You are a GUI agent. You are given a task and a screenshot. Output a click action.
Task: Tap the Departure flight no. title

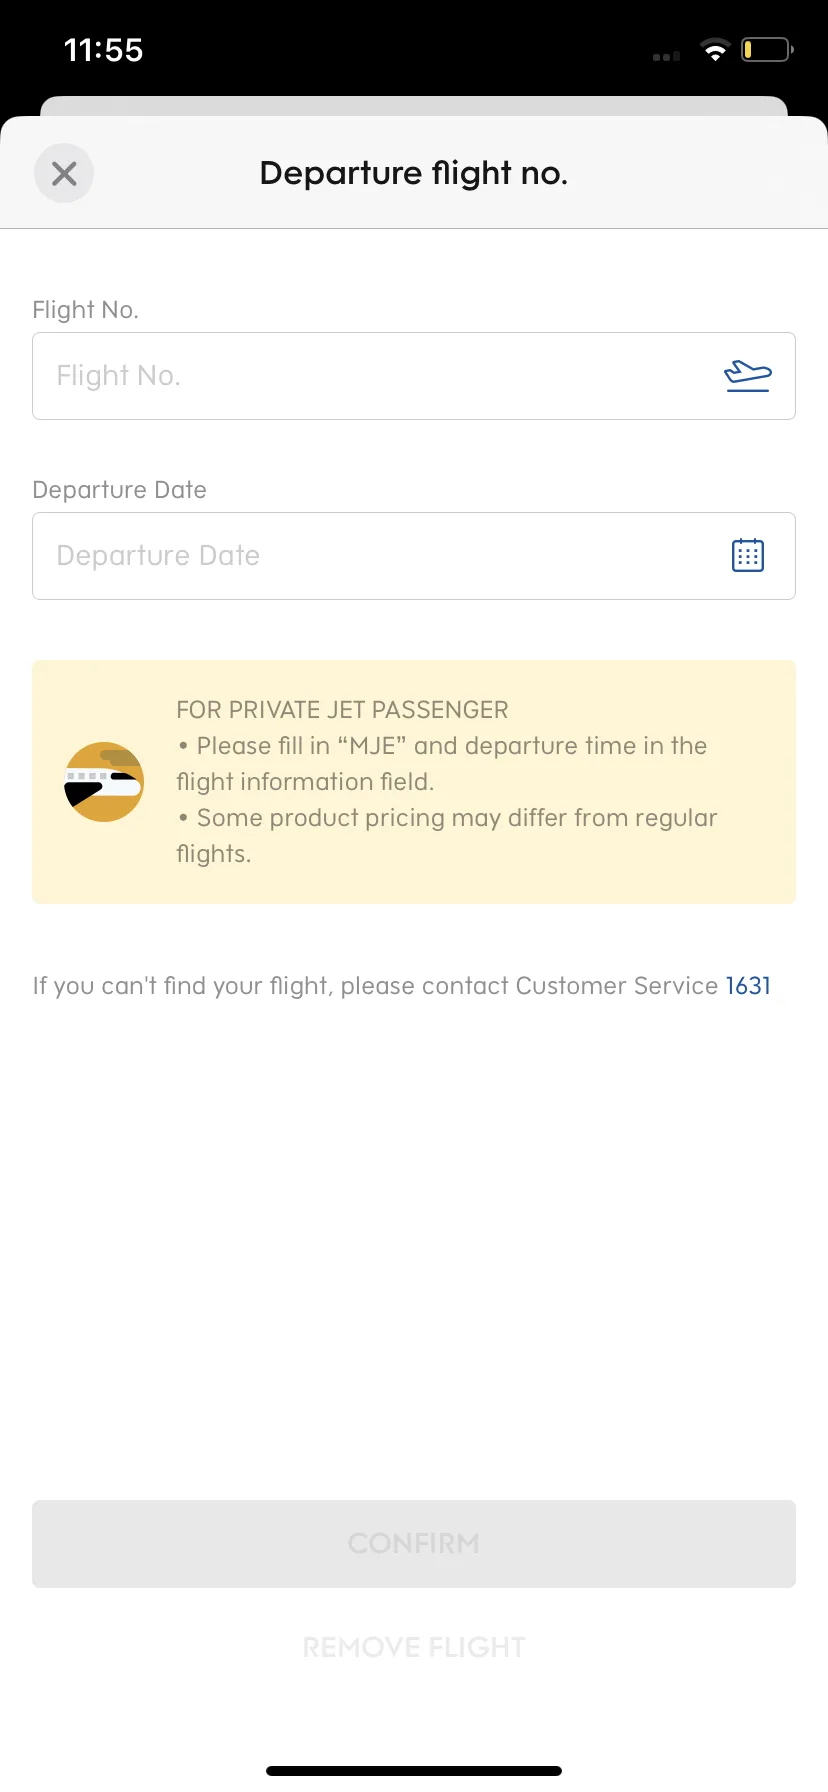pos(414,173)
